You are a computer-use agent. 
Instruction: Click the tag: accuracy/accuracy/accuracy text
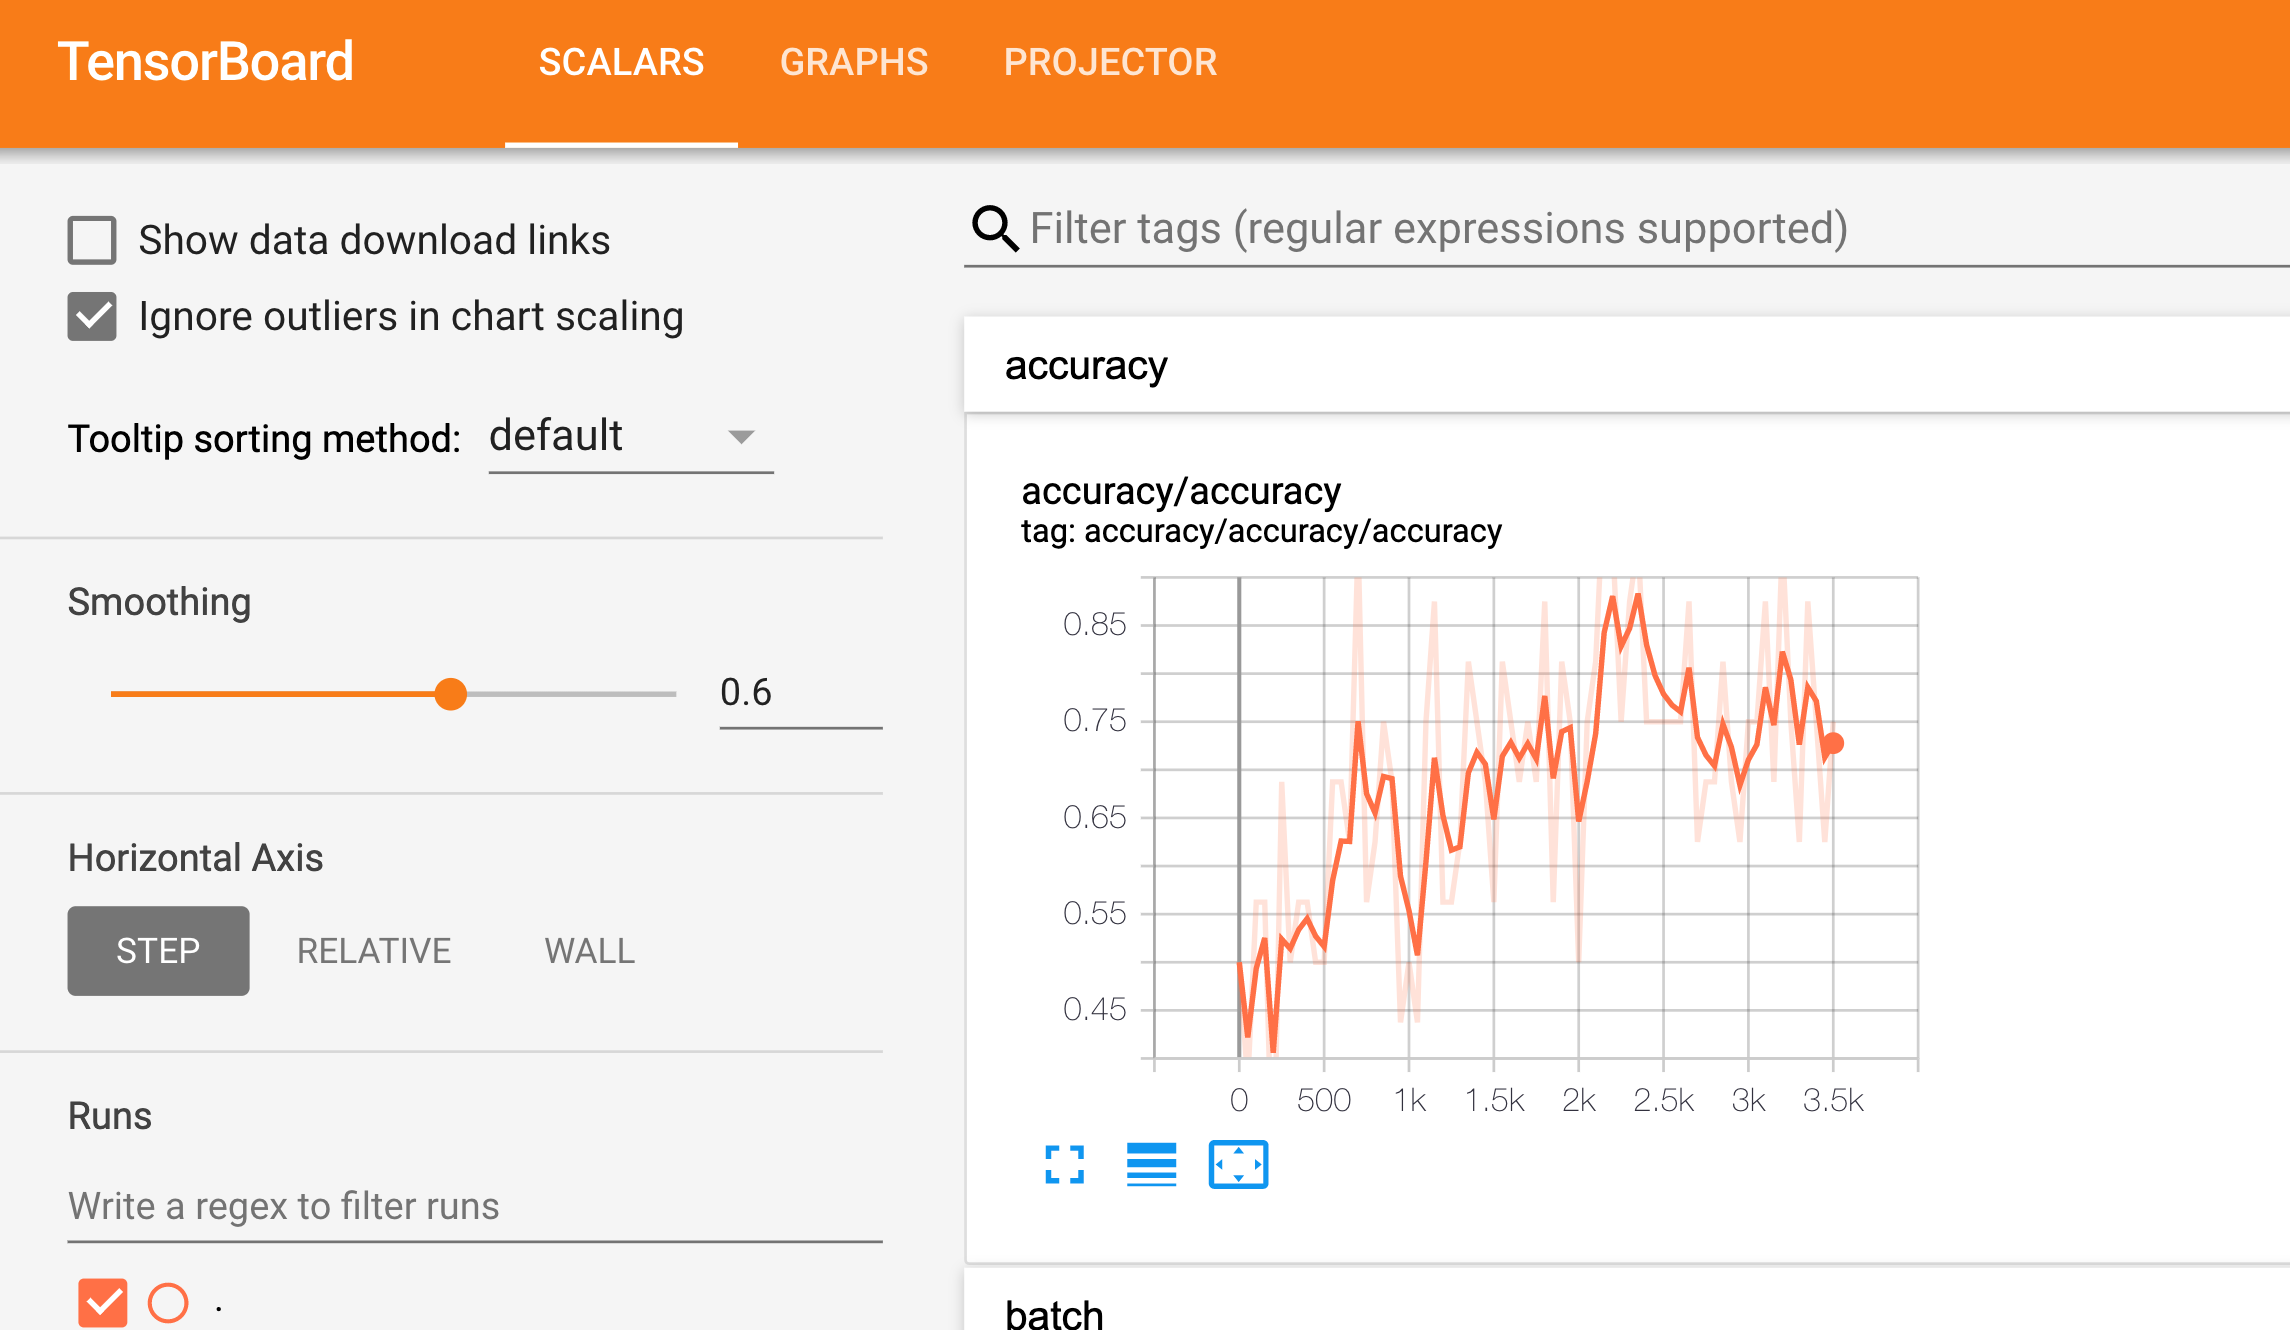click(x=1261, y=531)
